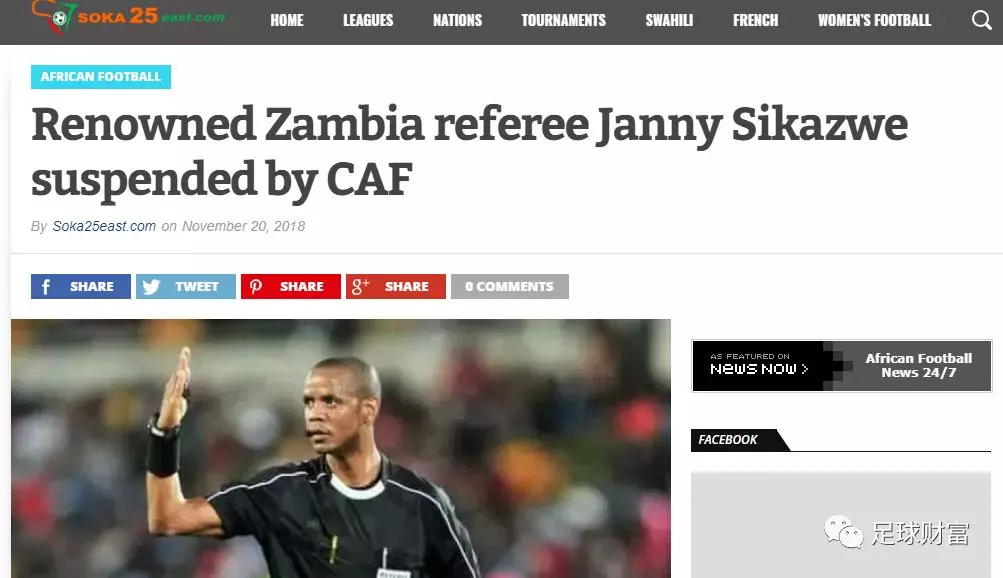
Task: Click the article headline about Janny Sikazwe
Action: 469,151
